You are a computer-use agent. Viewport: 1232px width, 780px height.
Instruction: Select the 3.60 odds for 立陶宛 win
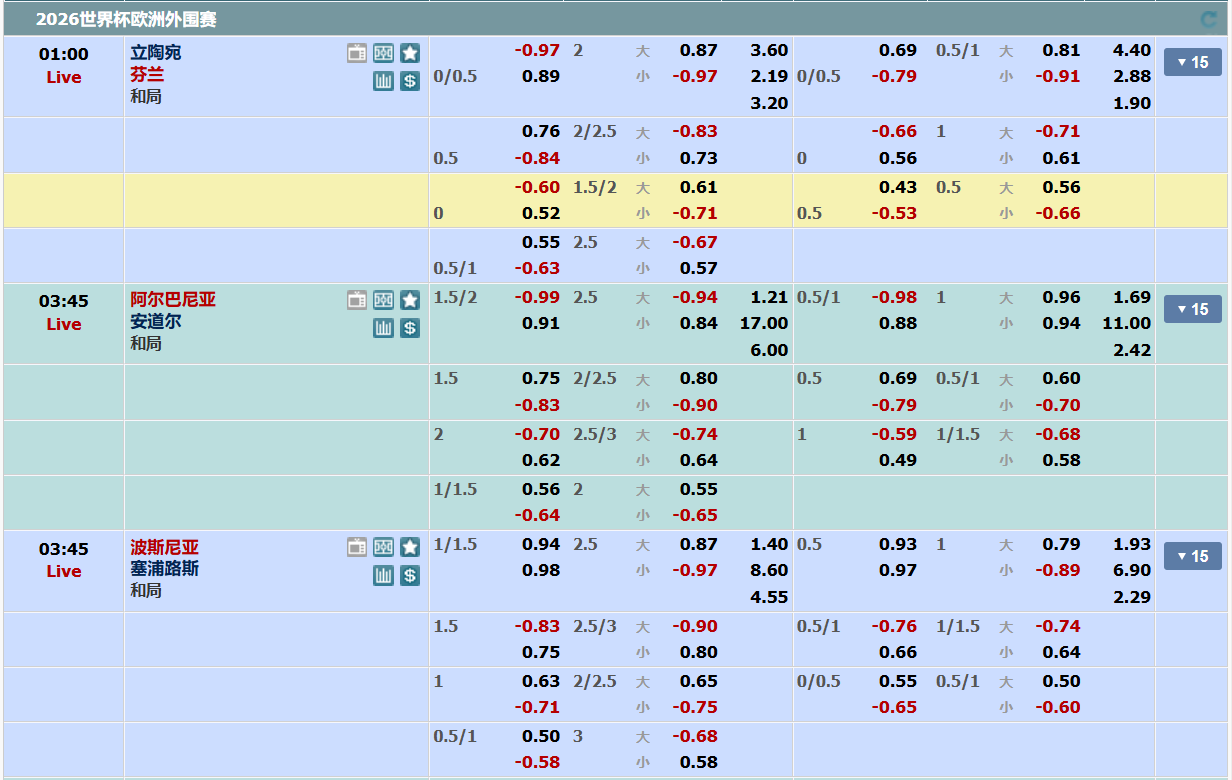[x=769, y=50]
